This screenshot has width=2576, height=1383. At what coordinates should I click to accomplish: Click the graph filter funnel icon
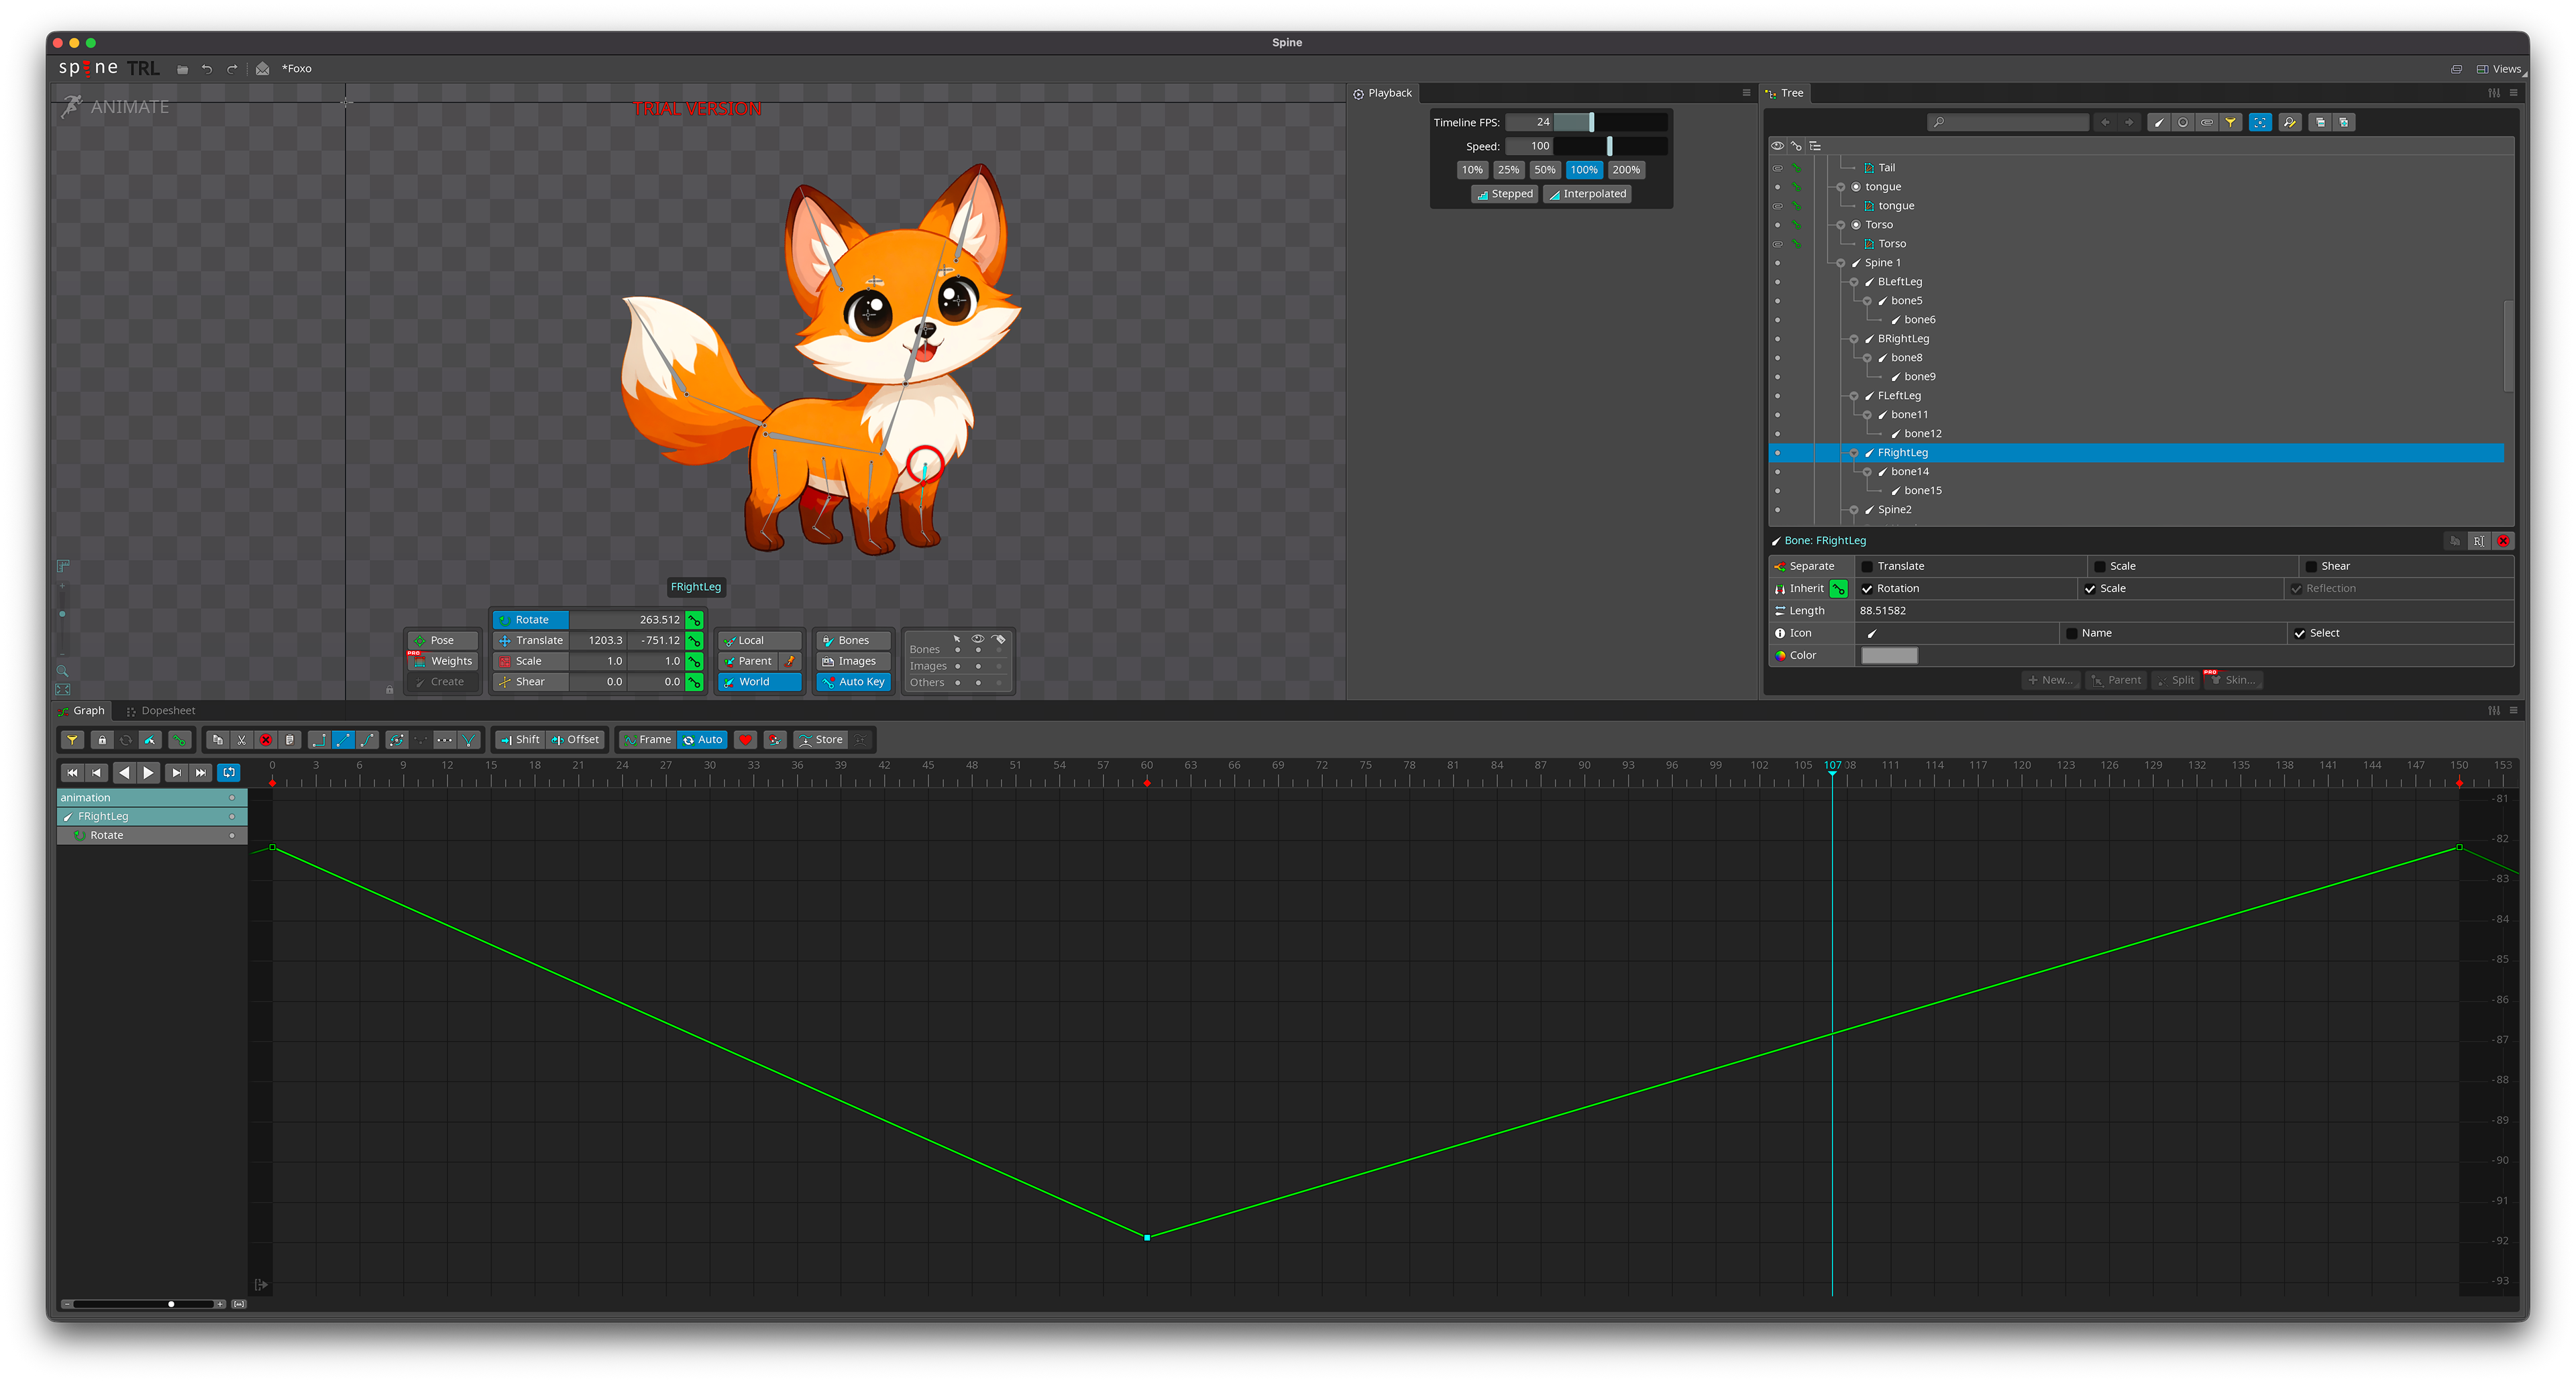72,740
